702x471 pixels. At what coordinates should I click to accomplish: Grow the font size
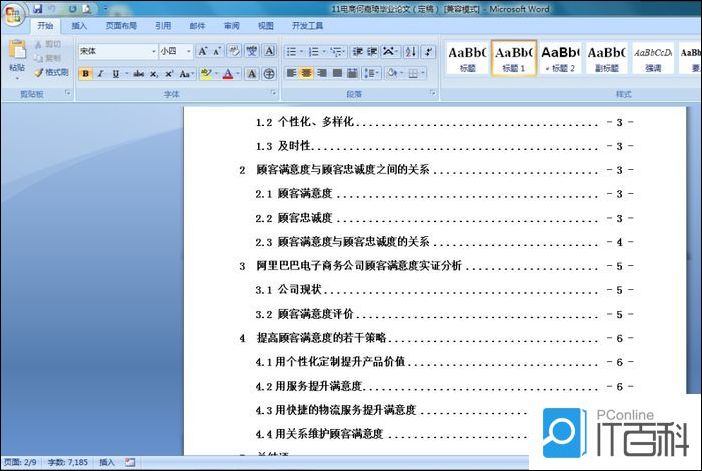pyautogui.click(x=203, y=51)
